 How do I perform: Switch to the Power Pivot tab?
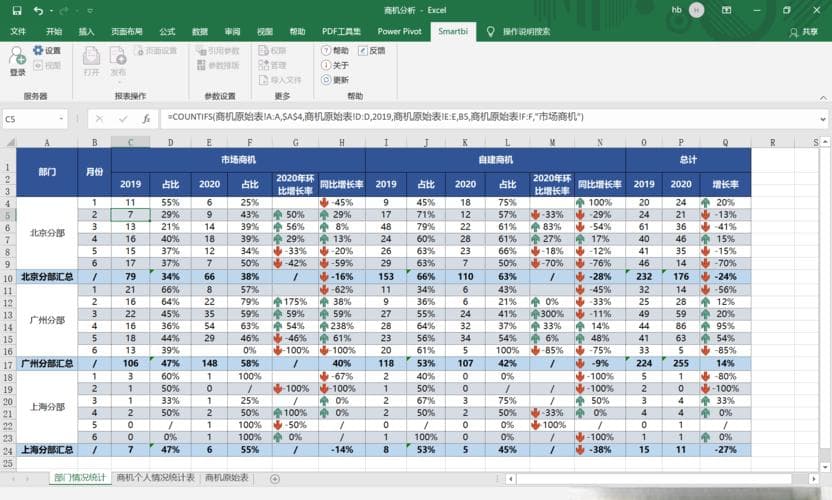click(x=400, y=32)
